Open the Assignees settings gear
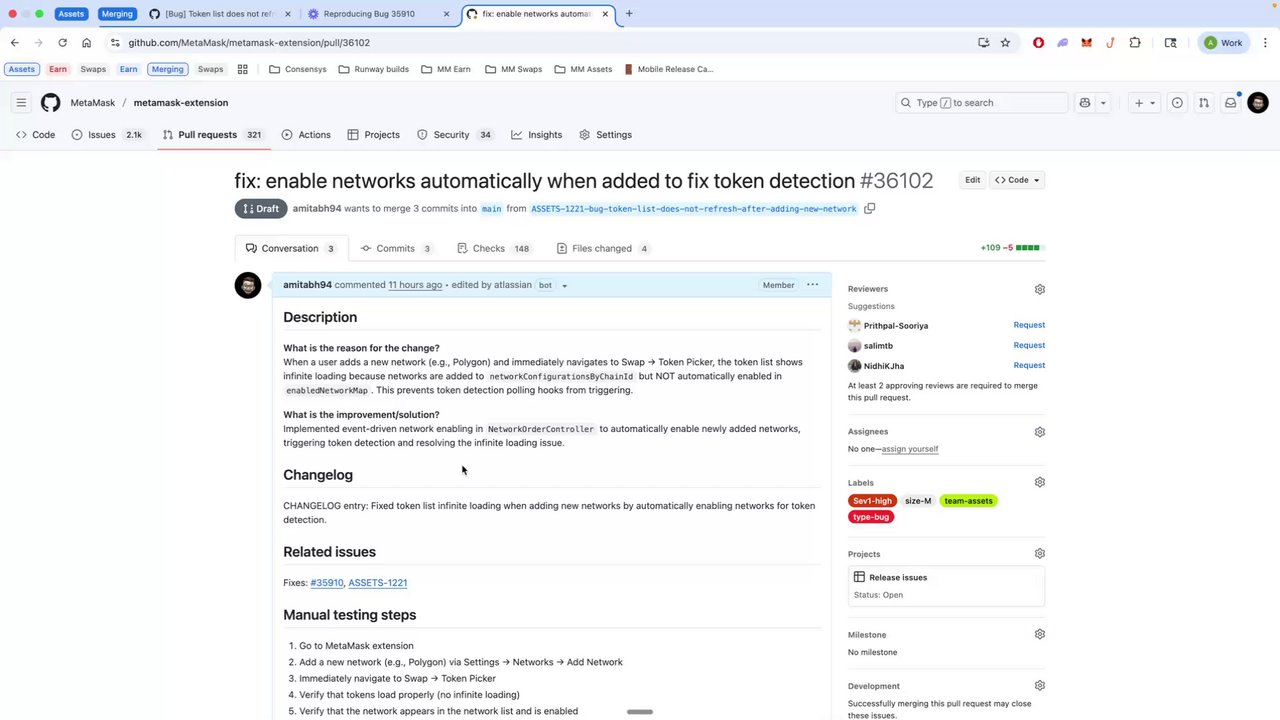Viewport: 1280px width, 720px height. [x=1039, y=432]
